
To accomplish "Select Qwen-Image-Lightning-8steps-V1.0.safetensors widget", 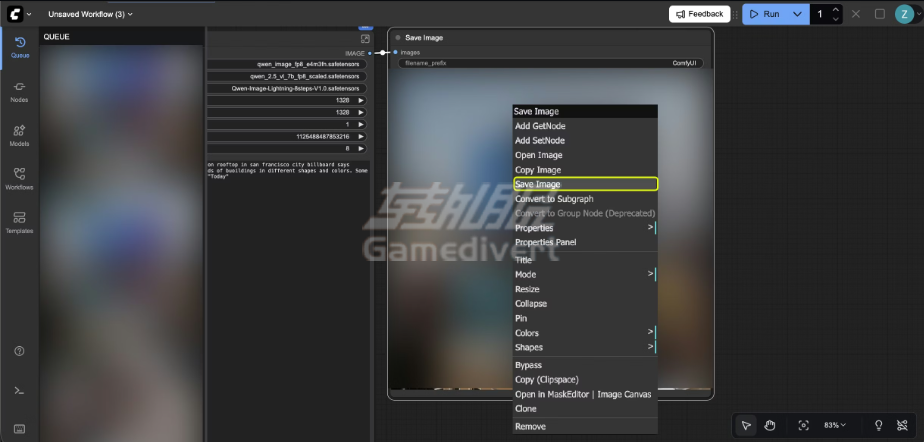I will pyautogui.click(x=287, y=88).
